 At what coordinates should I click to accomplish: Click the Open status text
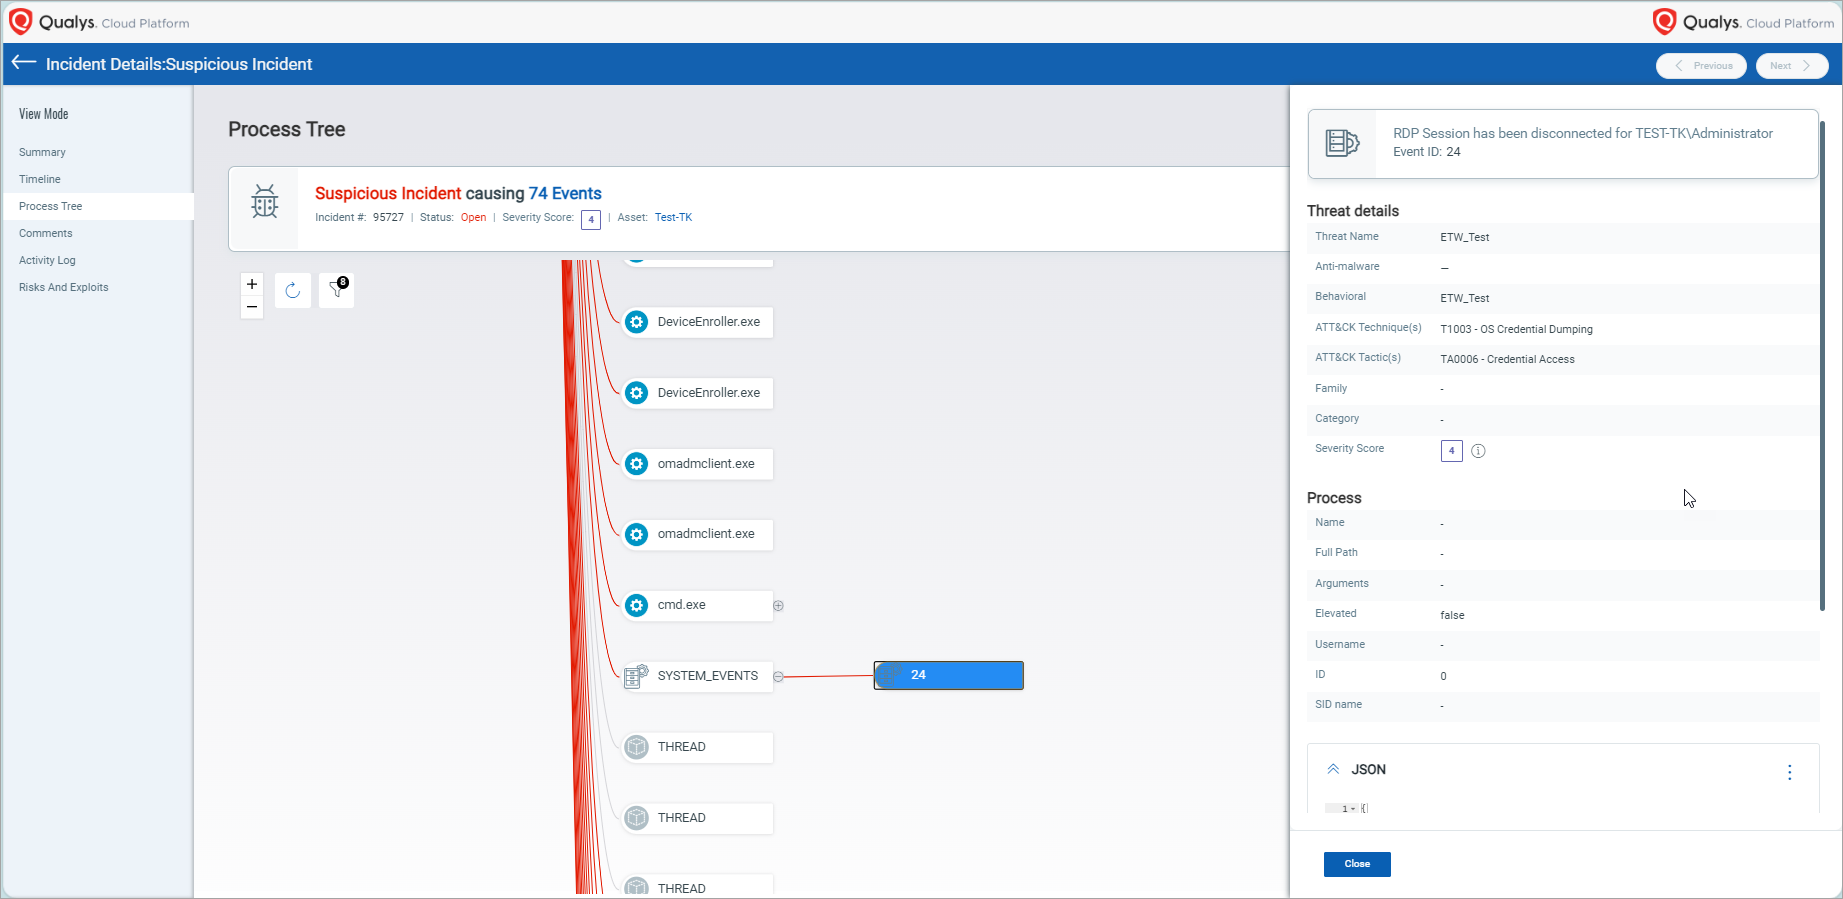474,218
